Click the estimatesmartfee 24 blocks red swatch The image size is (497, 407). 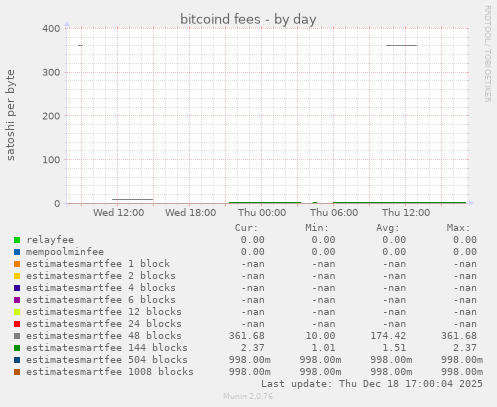click(17, 324)
